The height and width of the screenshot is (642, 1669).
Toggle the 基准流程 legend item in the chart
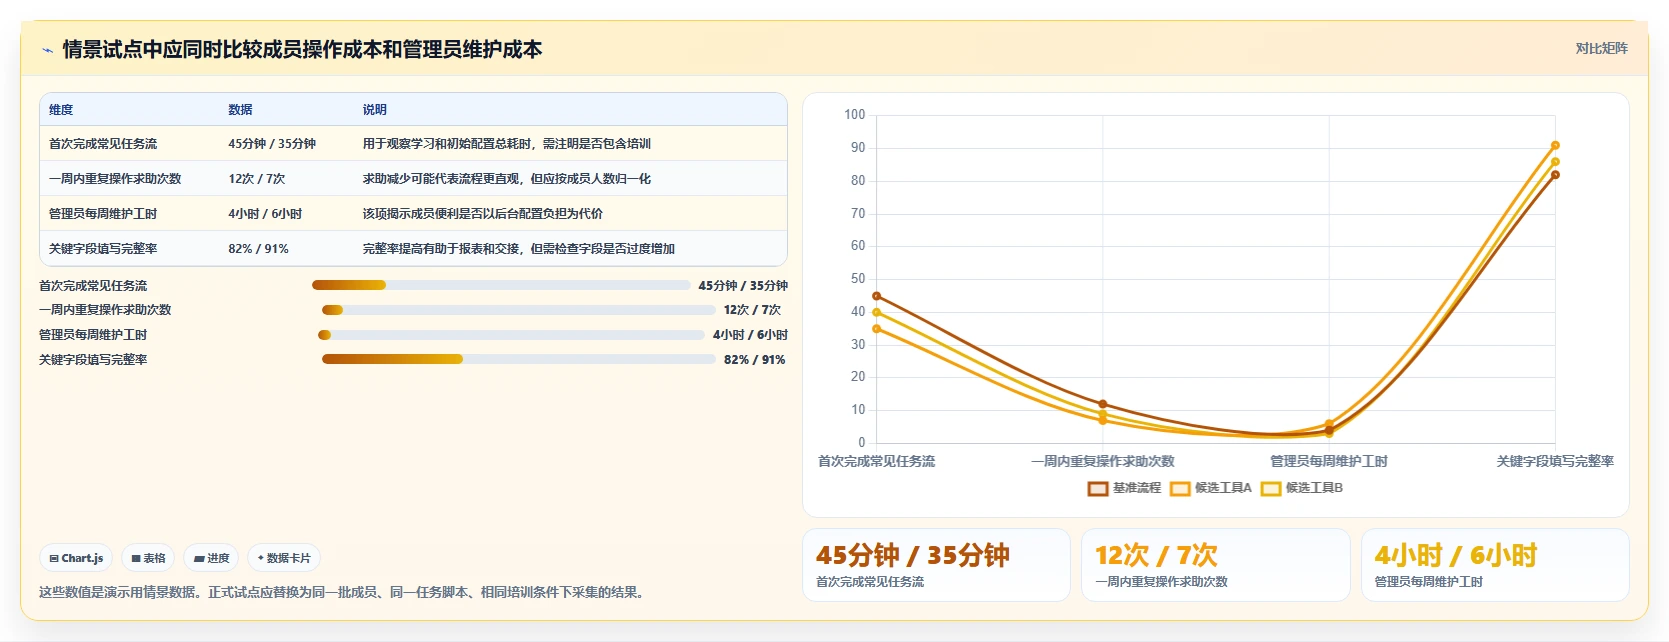pos(1125,488)
